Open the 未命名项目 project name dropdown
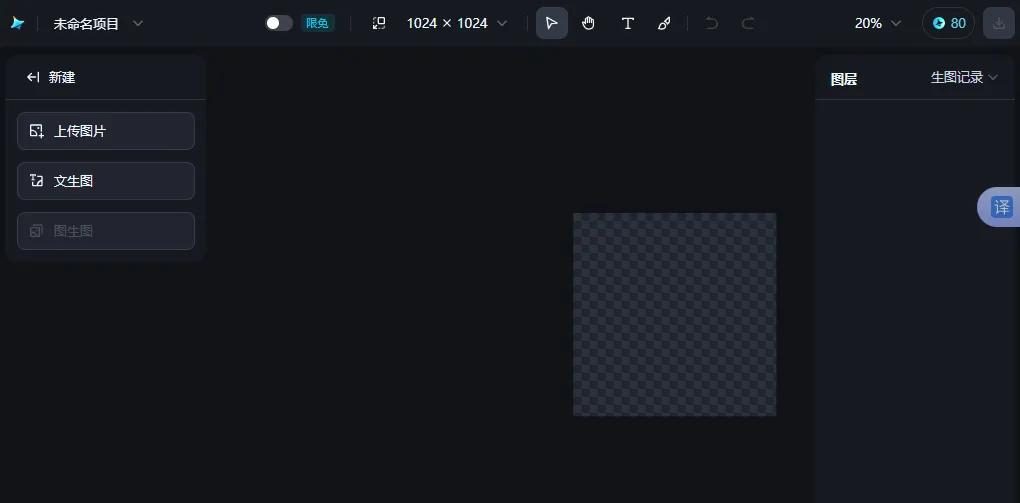This screenshot has width=1020, height=503. 98,24
